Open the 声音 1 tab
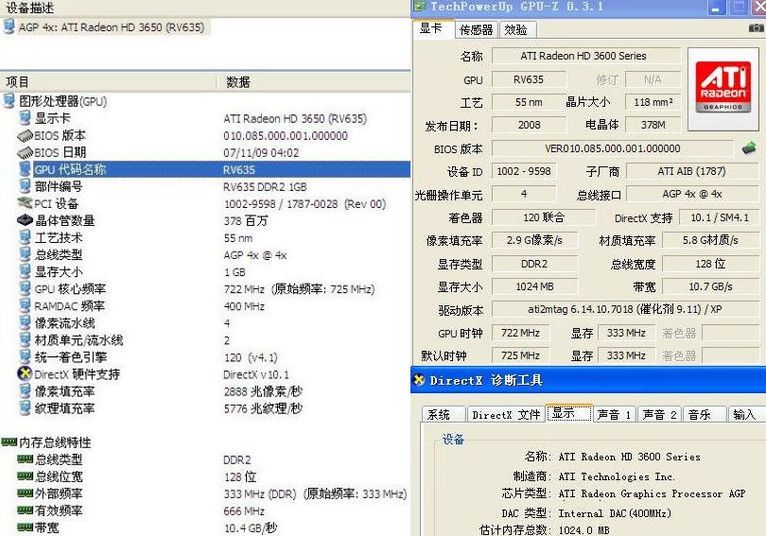766x536 pixels. pos(615,414)
